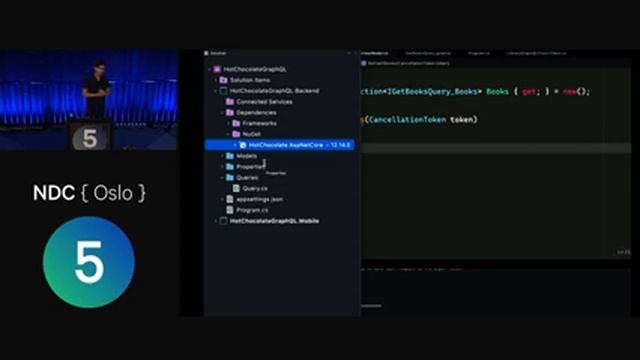Click the Solution Items folder icon
640x360 pixels.
[x=223, y=80]
